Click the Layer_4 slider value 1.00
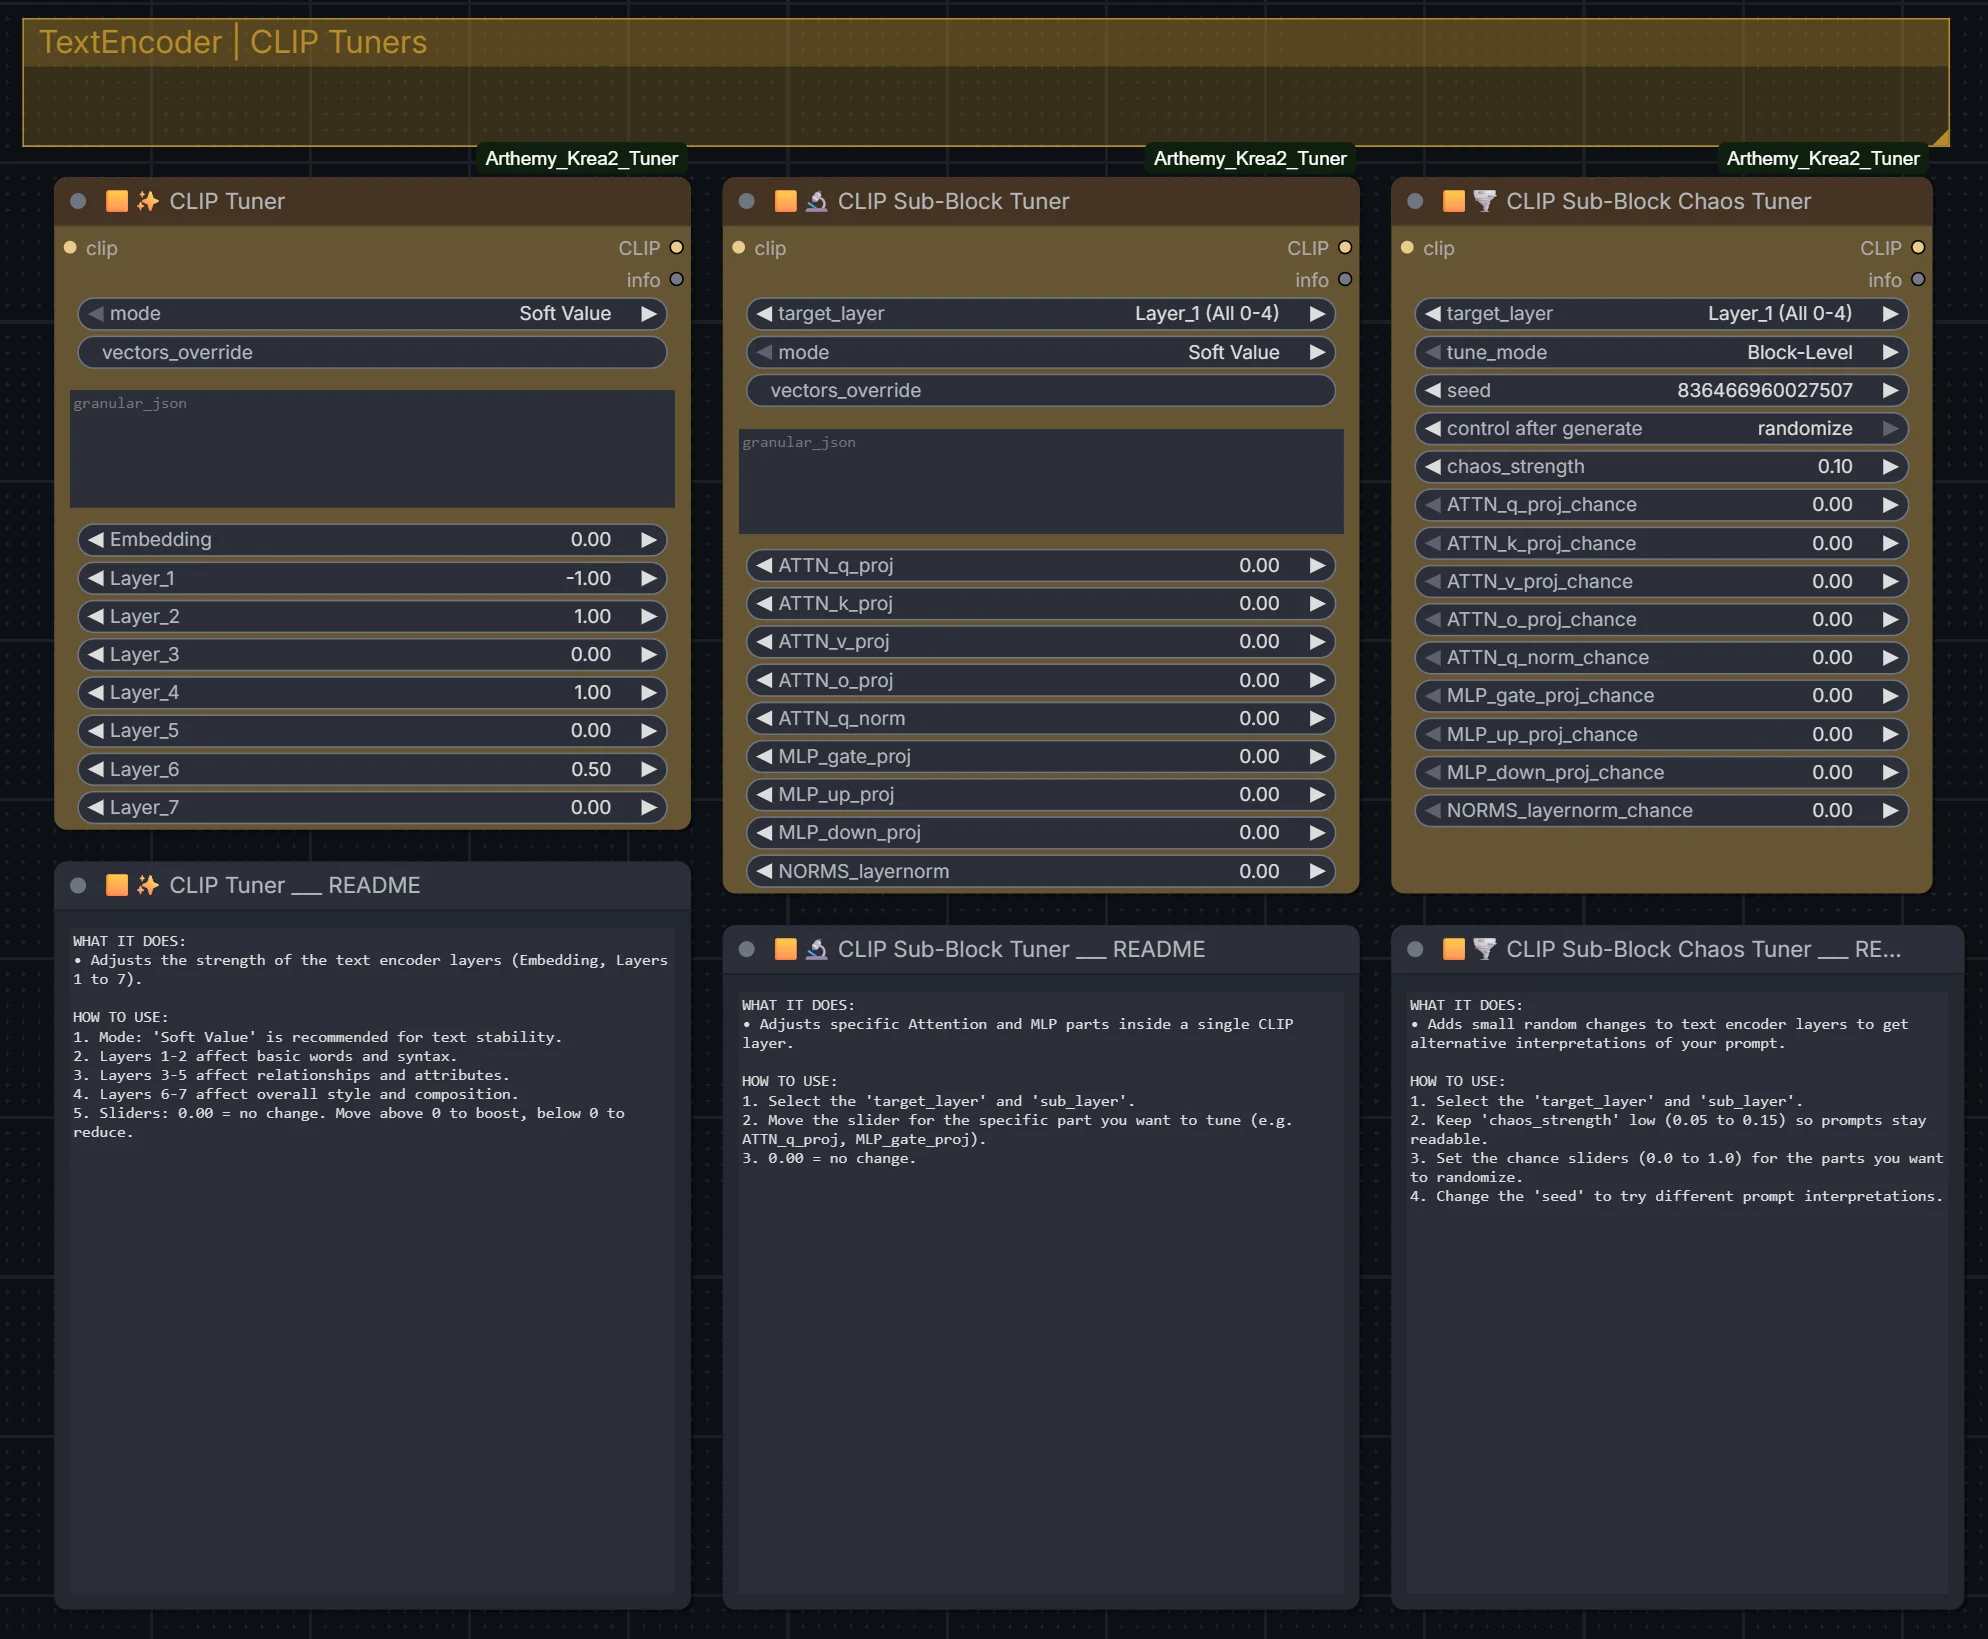This screenshot has height=1639, width=1988. tap(592, 692)
